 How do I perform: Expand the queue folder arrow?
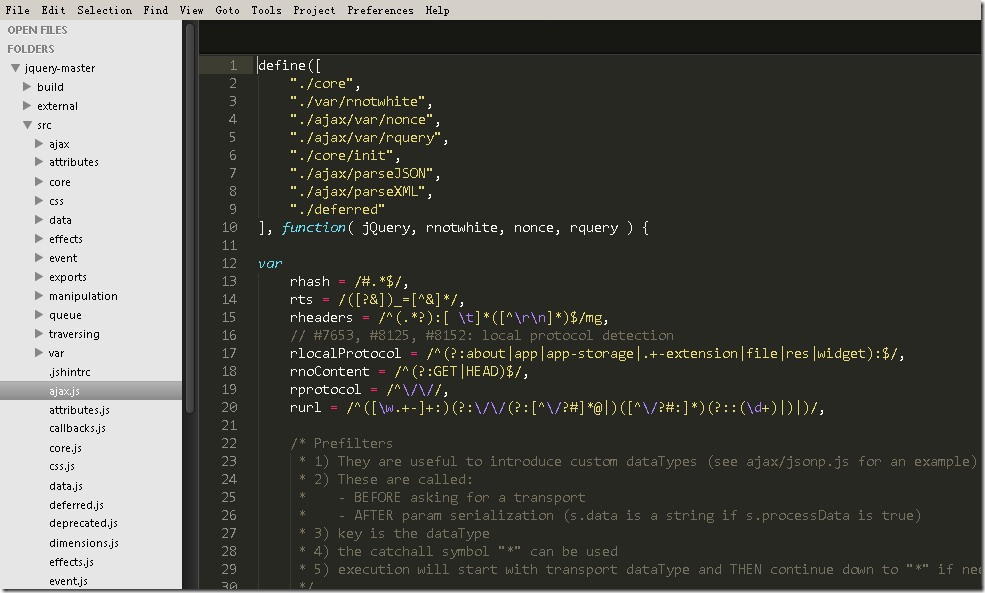pyautogui.click(x=39, y=315)
